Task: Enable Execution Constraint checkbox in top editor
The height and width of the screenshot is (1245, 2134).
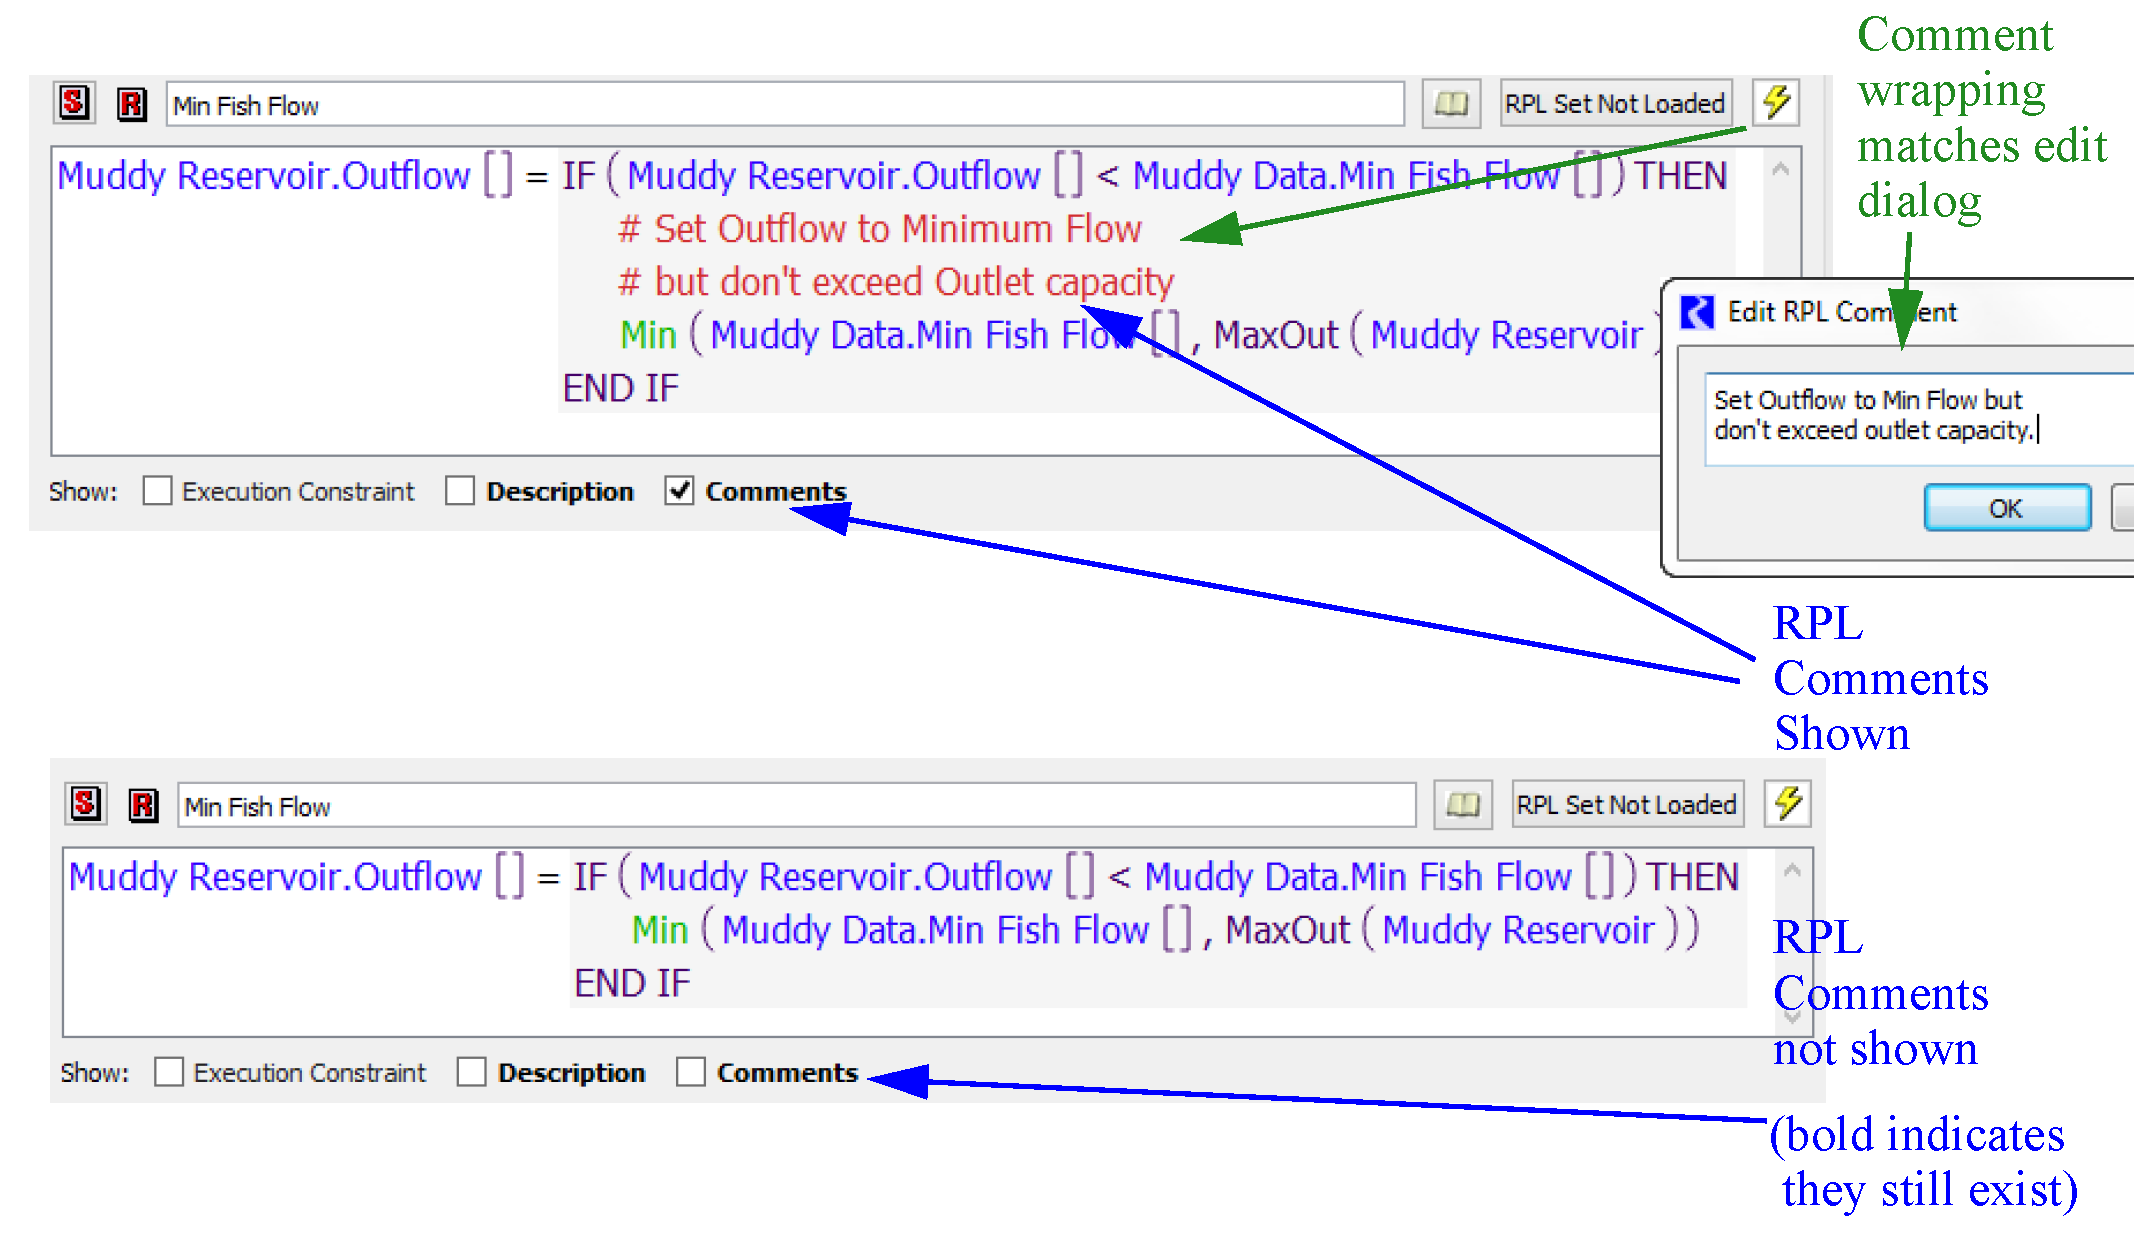Action: click(x=157, y=491)
